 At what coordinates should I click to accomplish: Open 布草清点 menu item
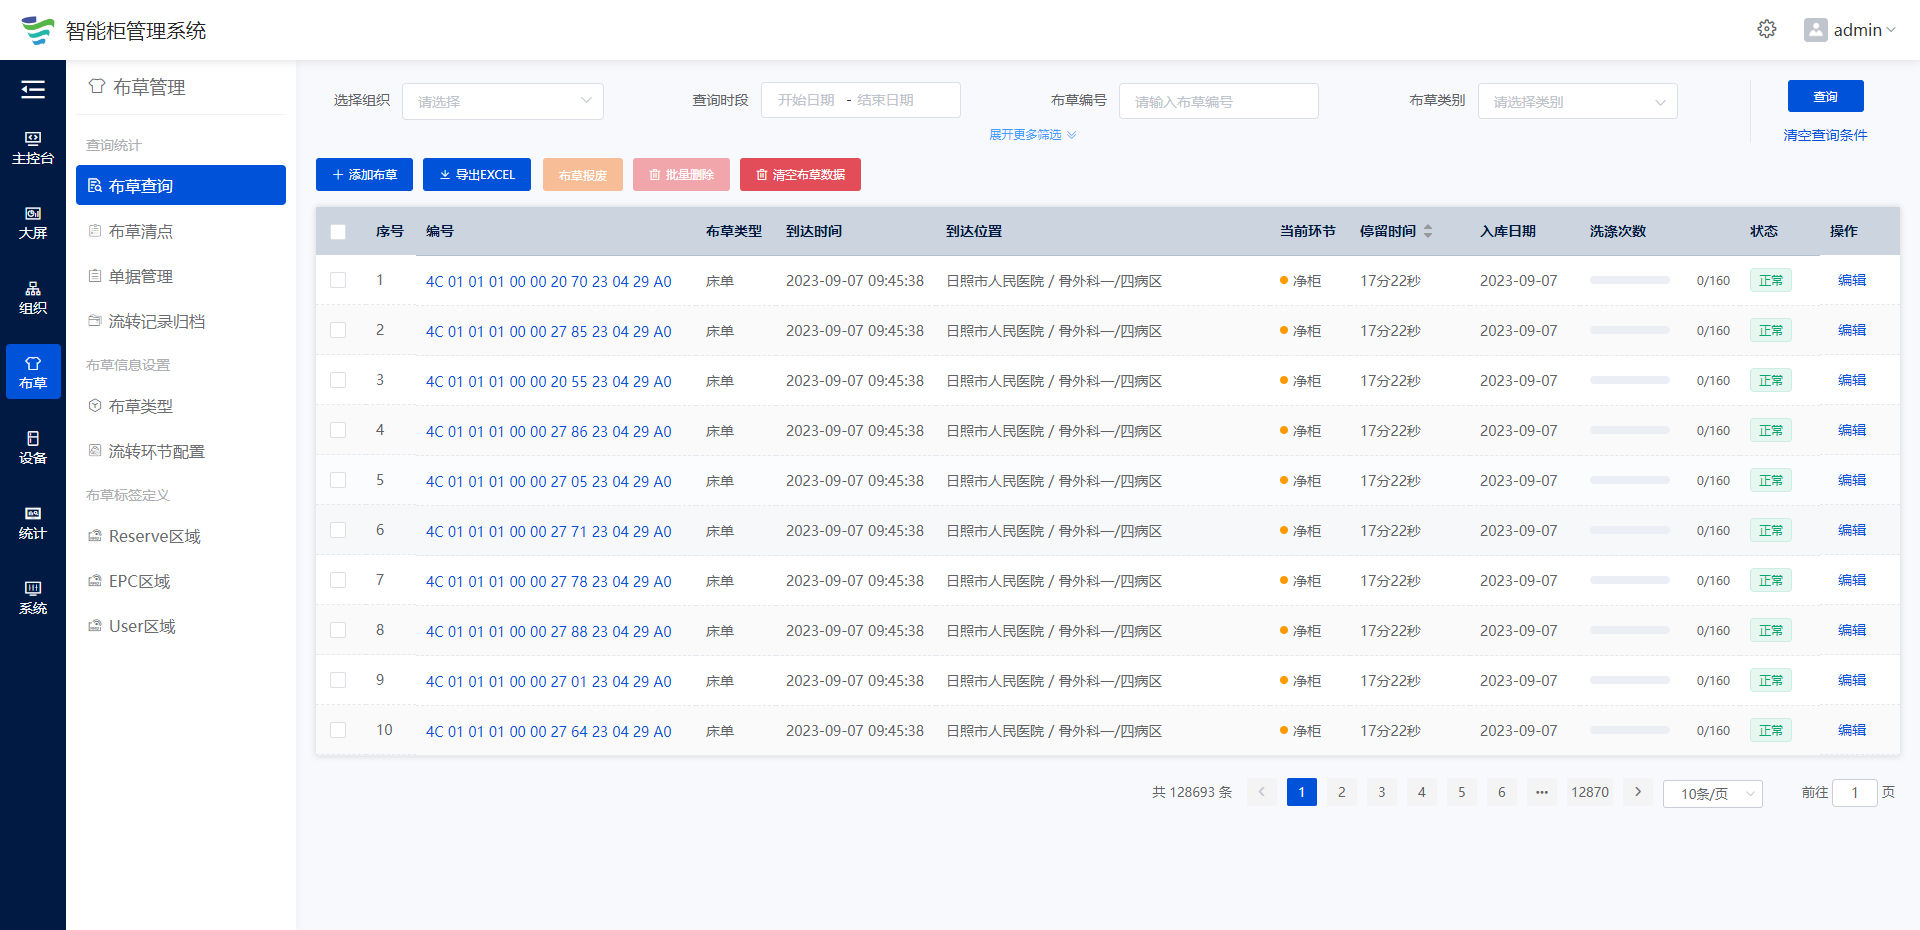[x=181, y=231]
